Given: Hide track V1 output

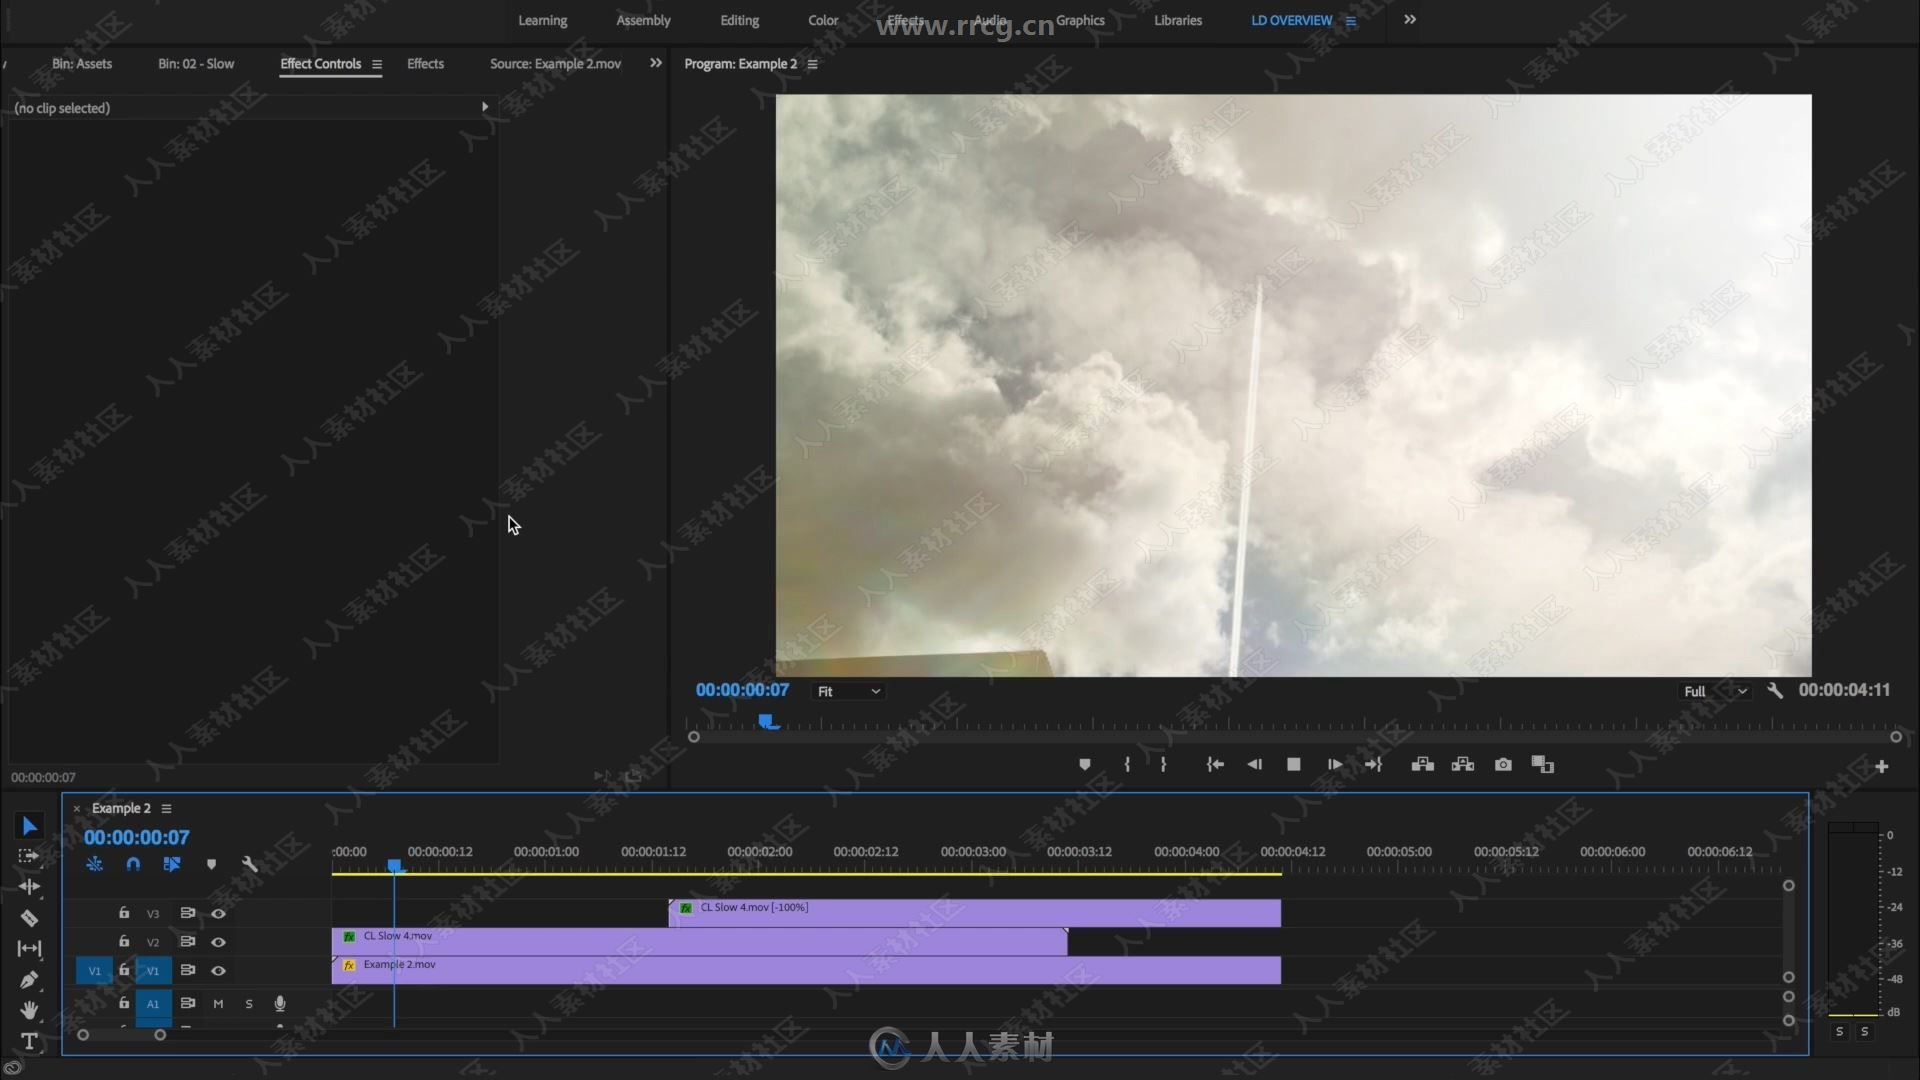Looking at the screenshot, I should click(218, 970).
